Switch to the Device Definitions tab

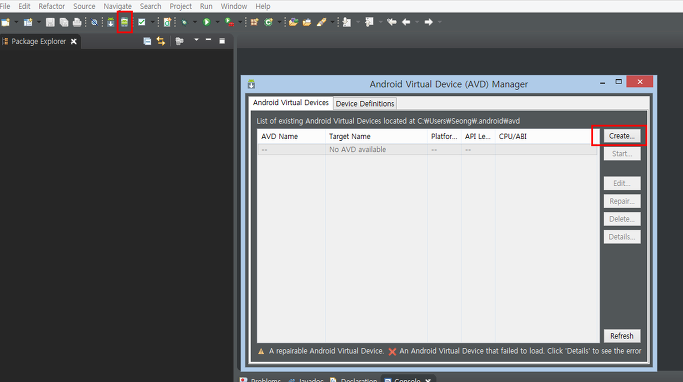[365, 104]
